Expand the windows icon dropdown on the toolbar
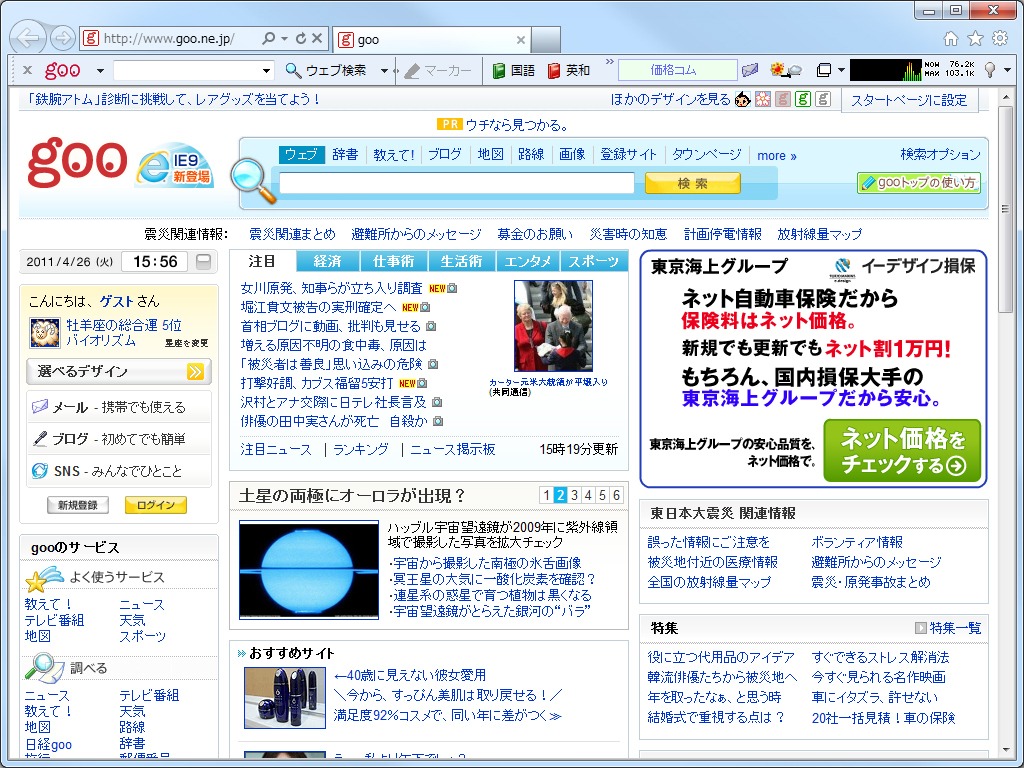Image resolution: width=1024 pixels, height=768 pixels. (841, 71)
